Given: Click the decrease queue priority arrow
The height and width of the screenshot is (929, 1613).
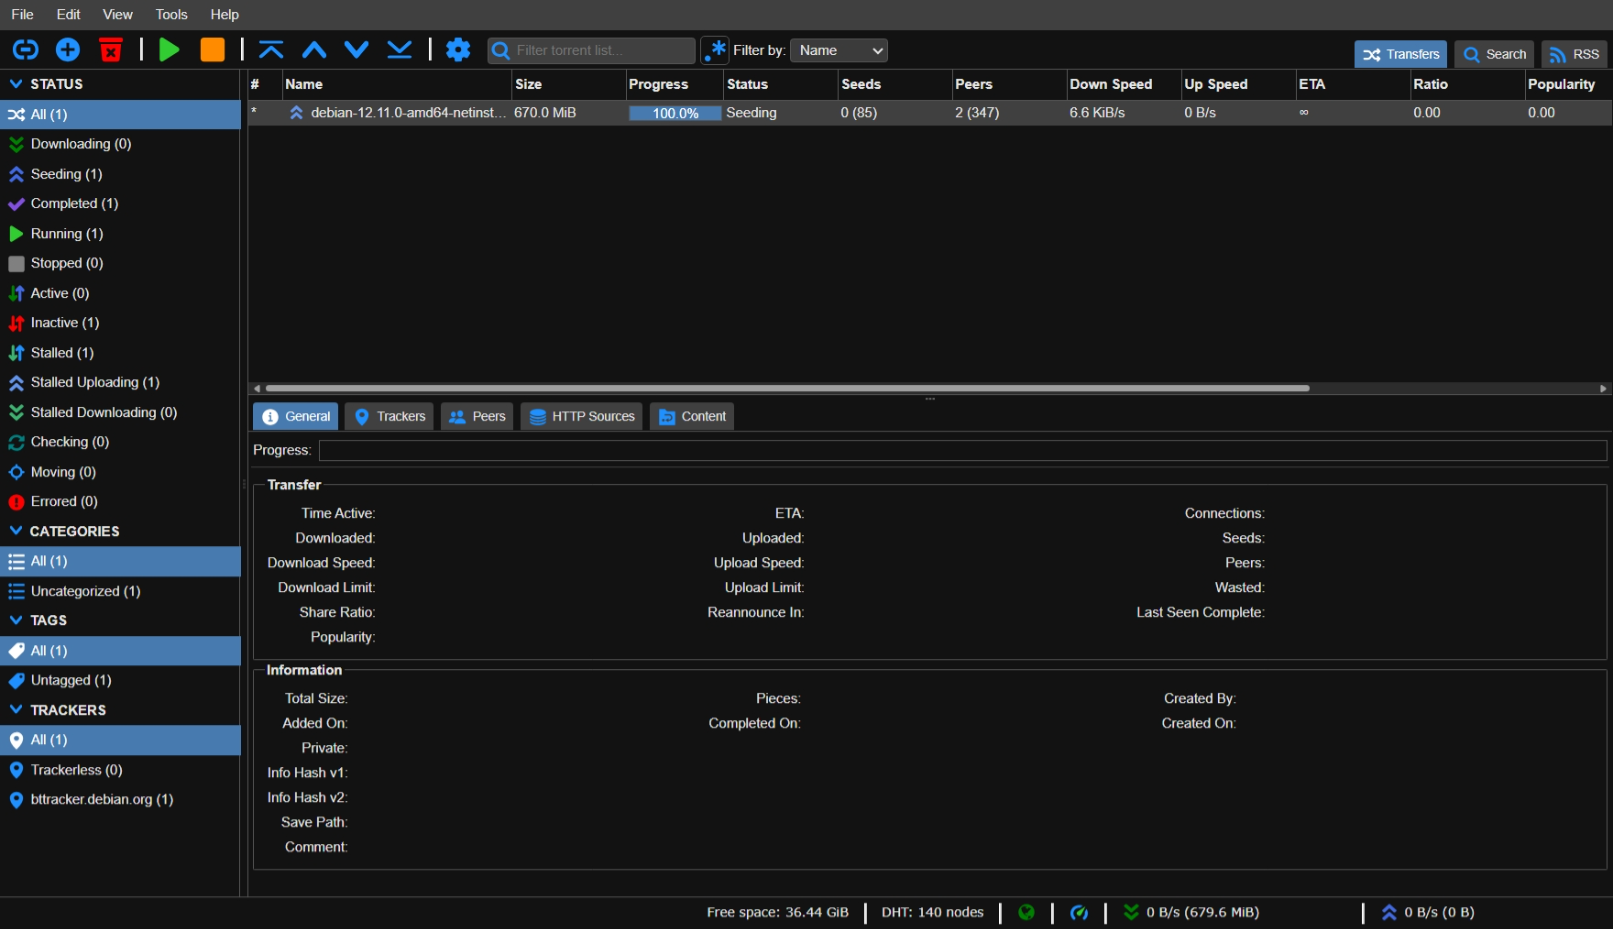Looking at the screenshot, I should coord(357,50).
